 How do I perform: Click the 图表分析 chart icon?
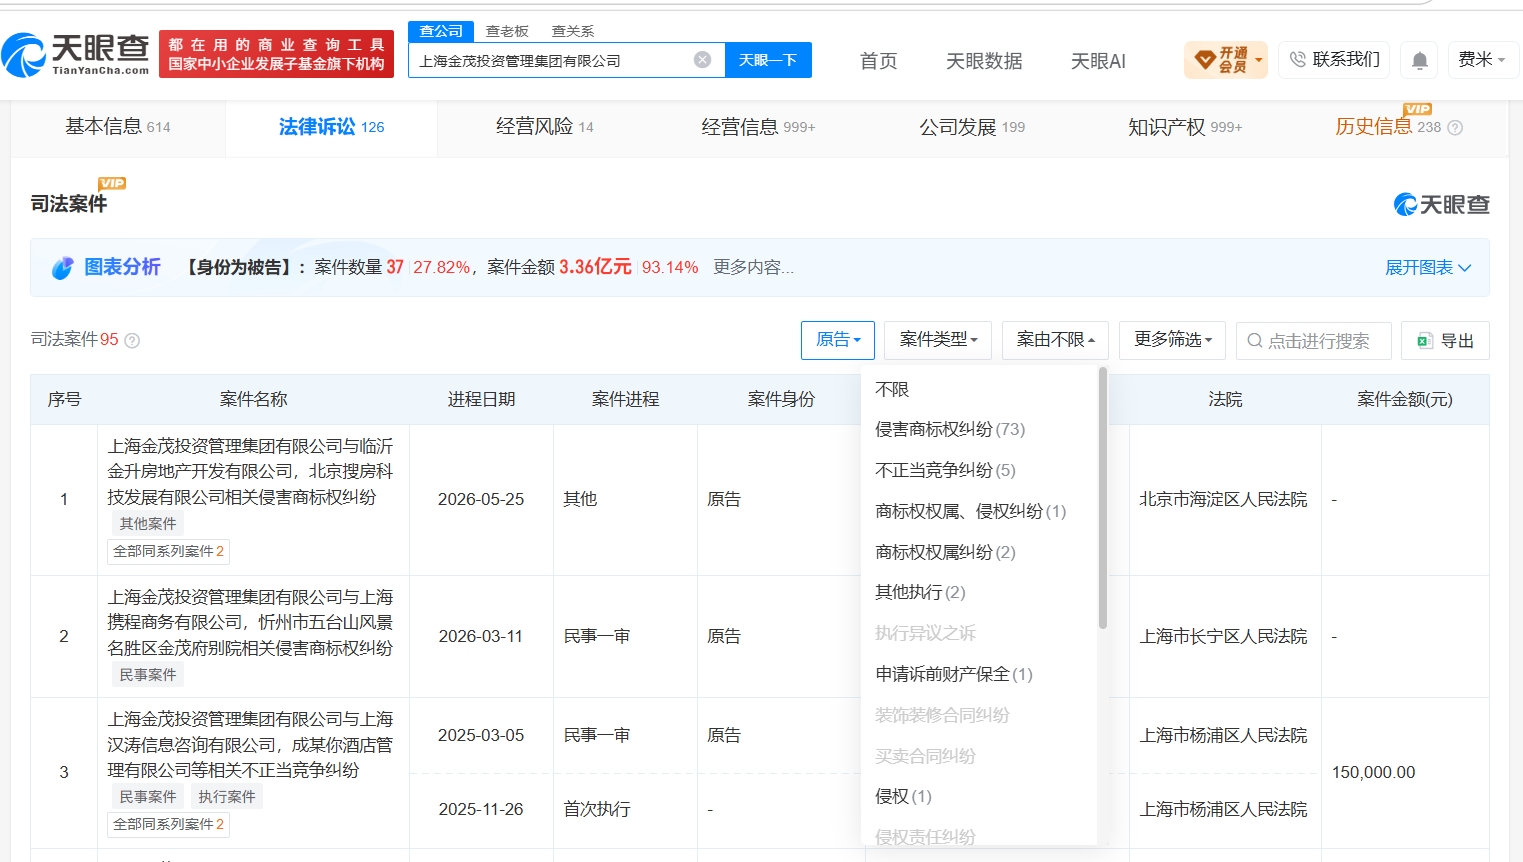62,267
